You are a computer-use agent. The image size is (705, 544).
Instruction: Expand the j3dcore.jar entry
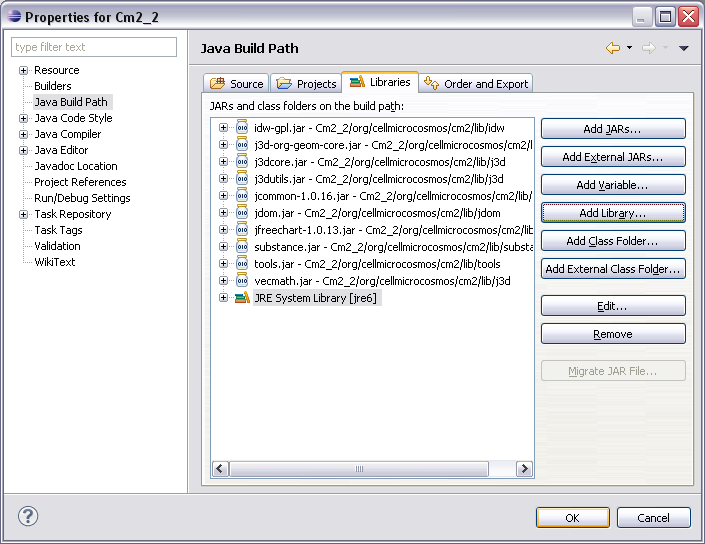[x=223, y=161]
